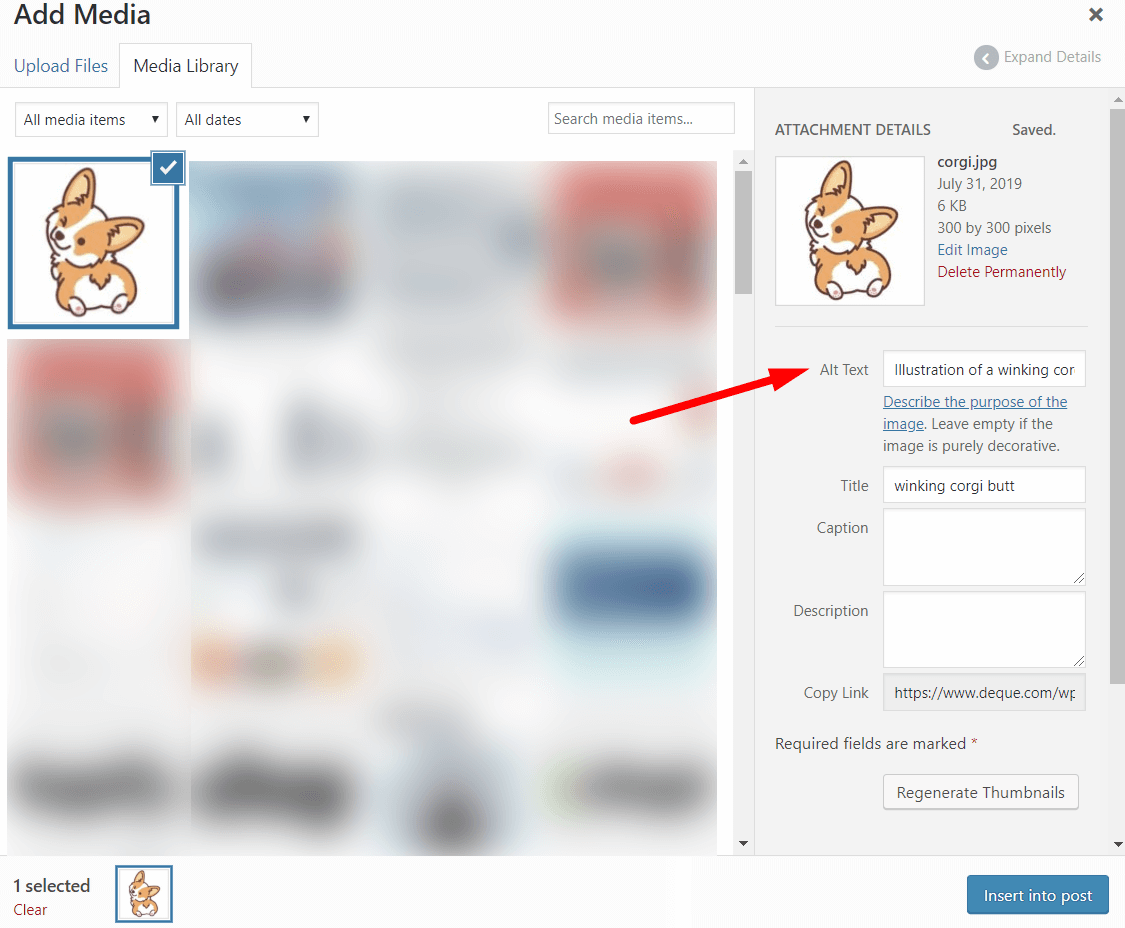This screenshot has width=1125, height=928.
Task: Click the Edit Image link
Action: [x=971, y=250]
